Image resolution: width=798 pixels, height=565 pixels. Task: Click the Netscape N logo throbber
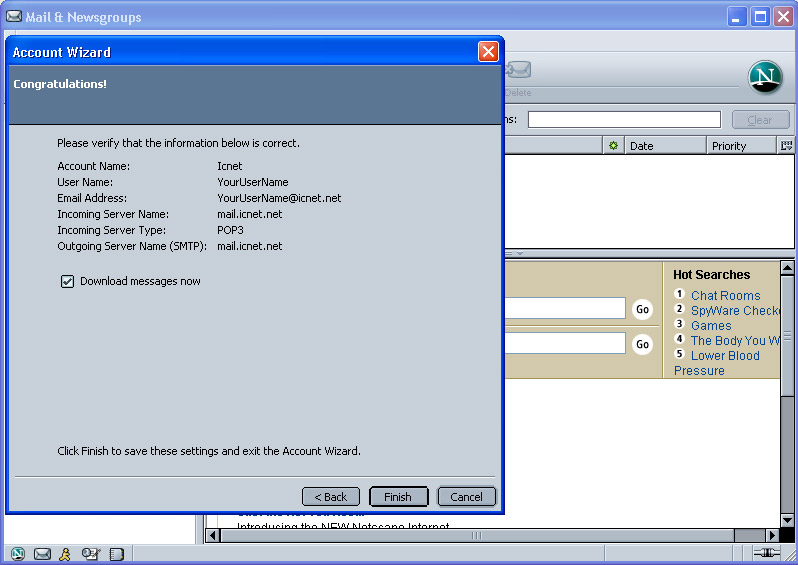[765, 77]
